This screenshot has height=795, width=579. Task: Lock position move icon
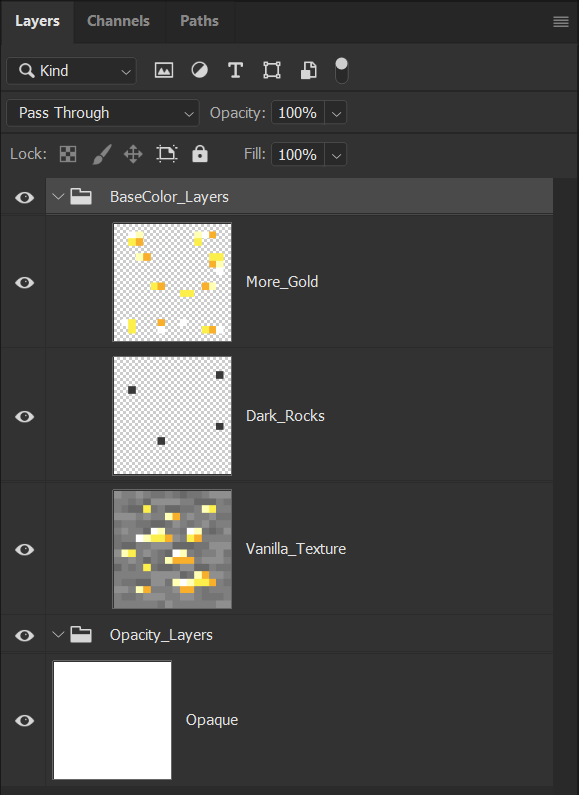(x=133, y=154)
